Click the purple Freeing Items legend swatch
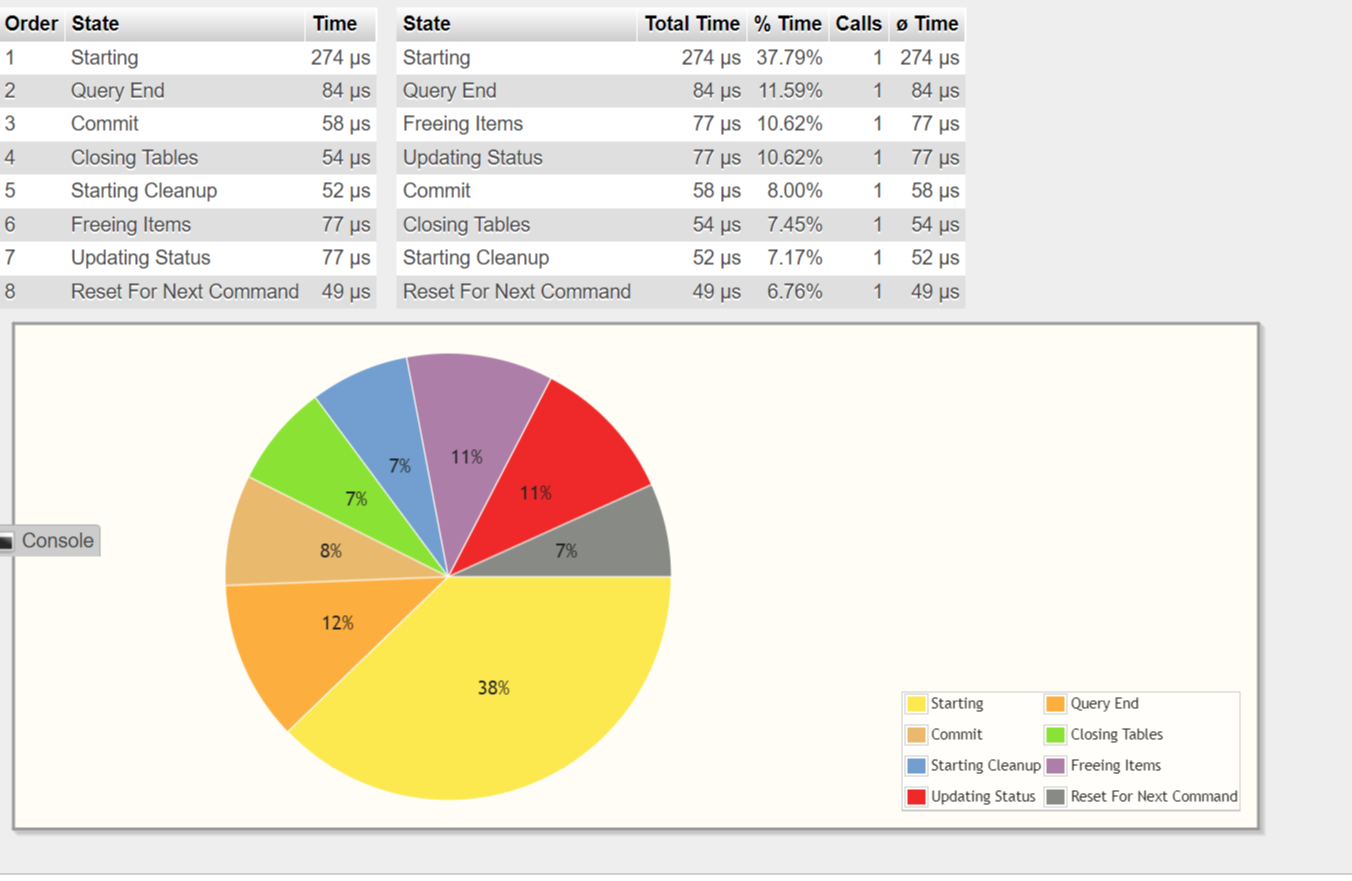 point(1055,766)
